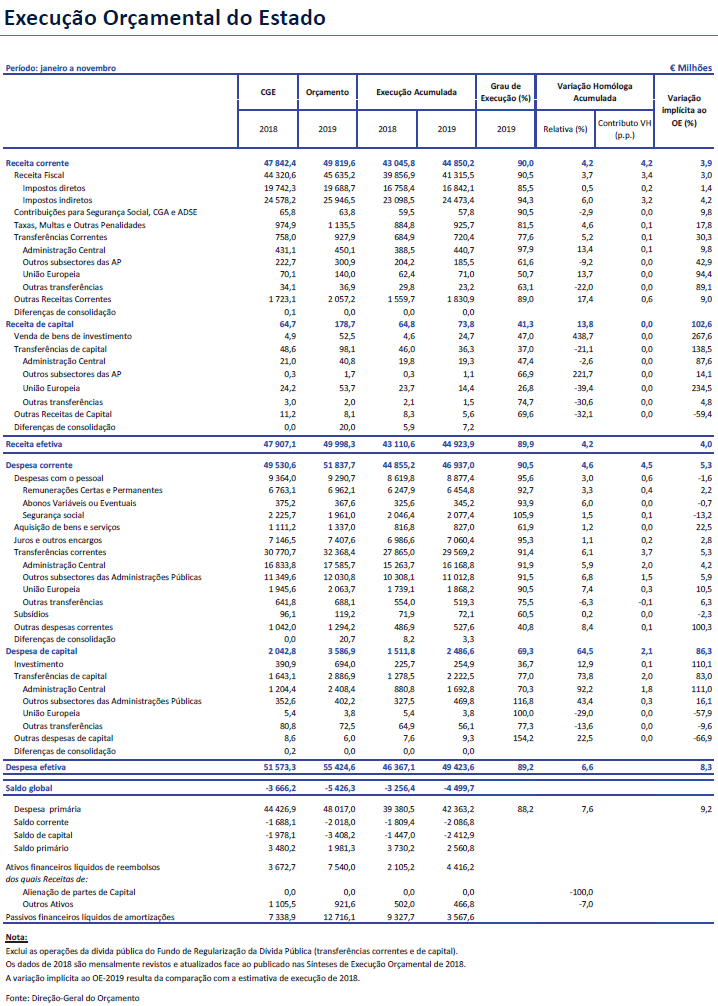Viewport: 718px width, 1006px height.
Task: Click the '€ Milhões' unit label
Action: coord(691,67)
